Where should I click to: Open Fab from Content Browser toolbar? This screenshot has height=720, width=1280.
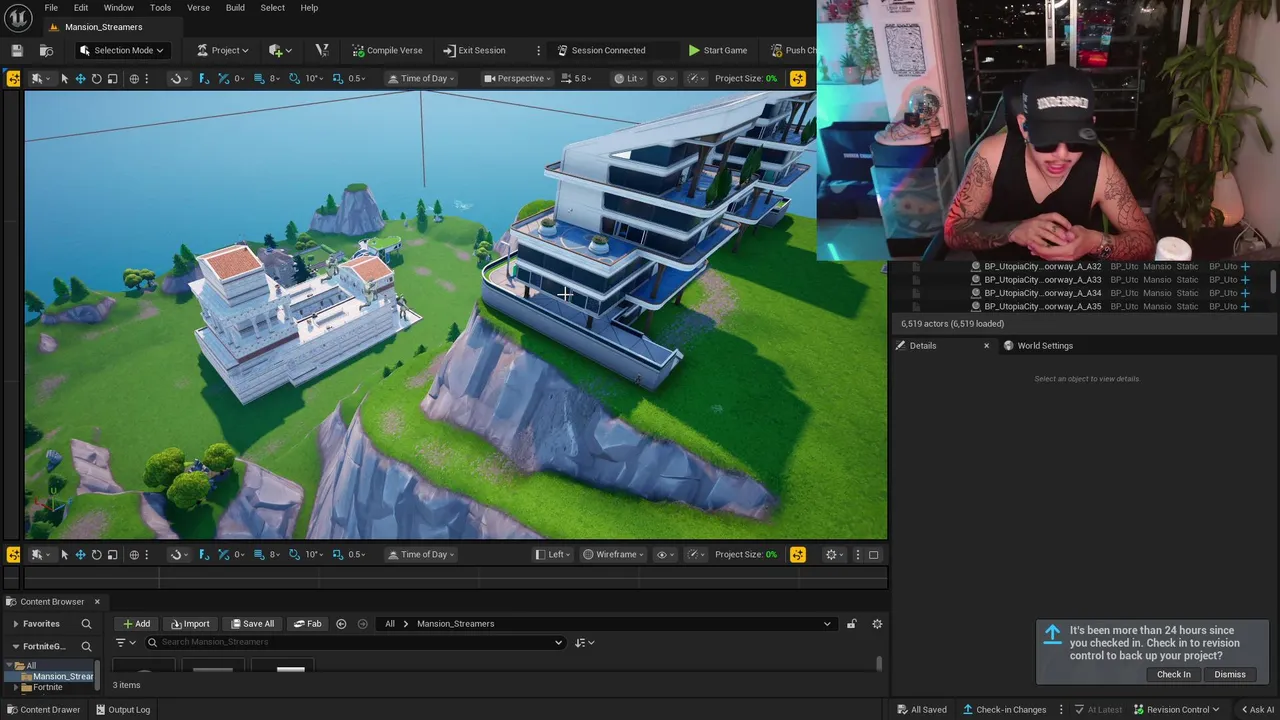(307, 624)
